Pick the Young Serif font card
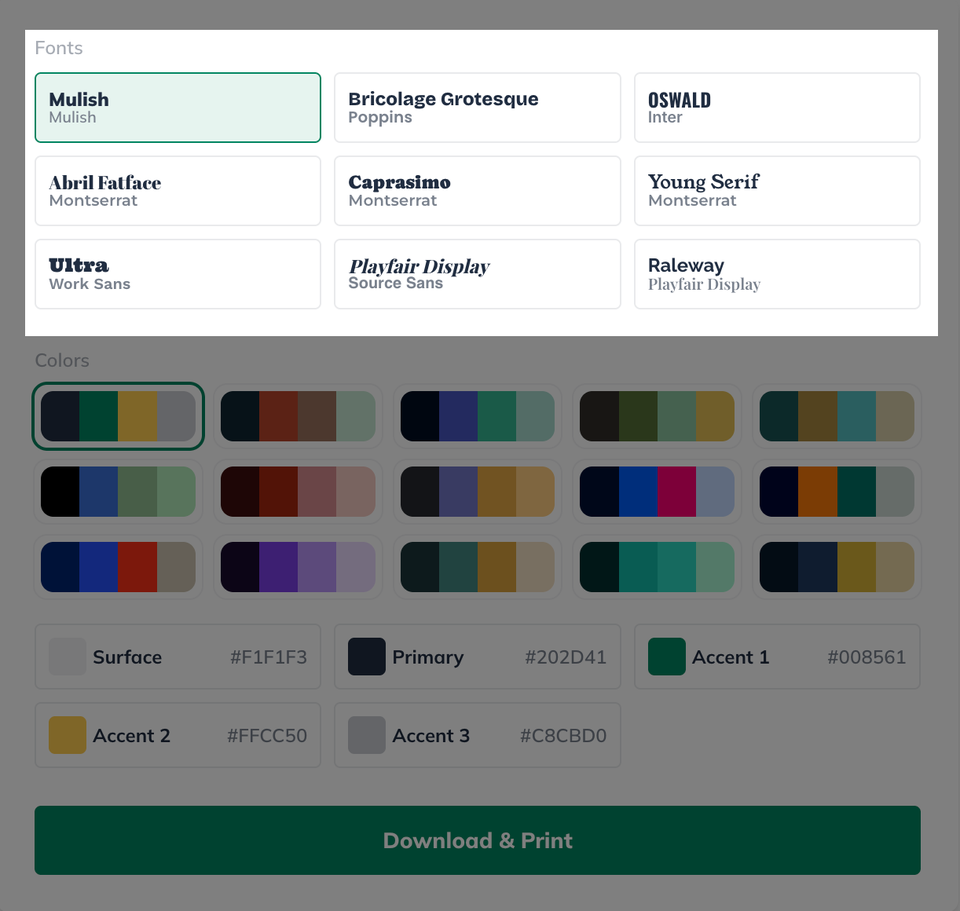 pyautogui.click(x=777, y=191)
